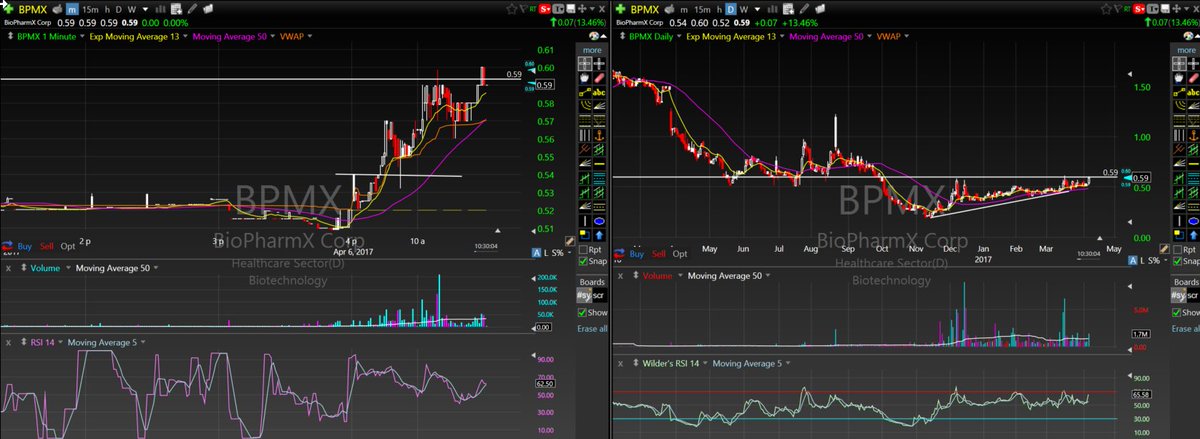Select W weekly timeframe on right chart

(x=743, y=9)
